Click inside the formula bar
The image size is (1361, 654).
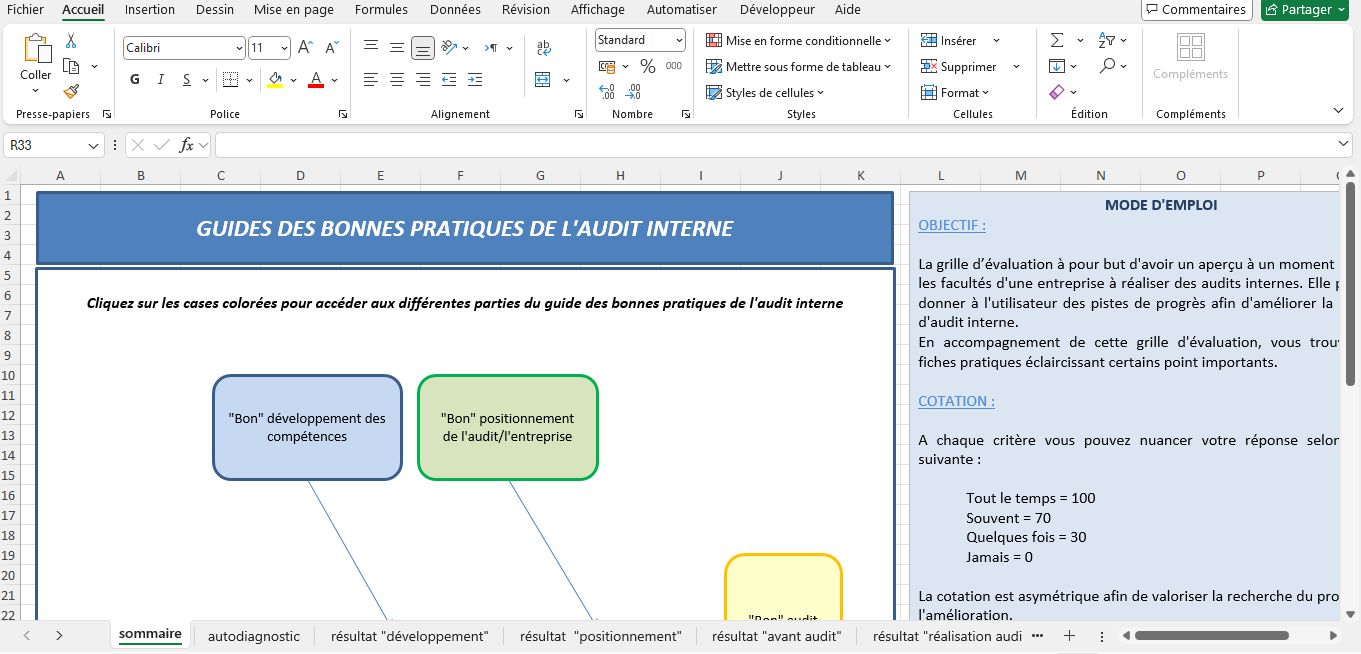click(700, 143)
